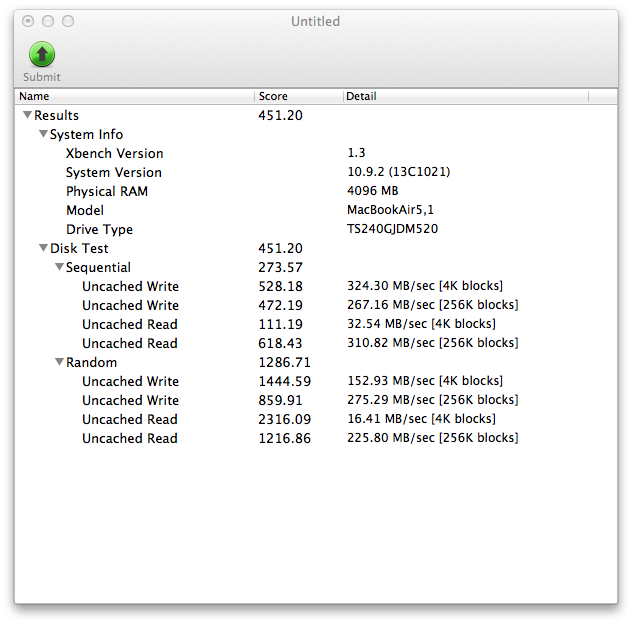Screen dimensions: 632x624
Task: Select the System Version row
Action: (316, 172)
